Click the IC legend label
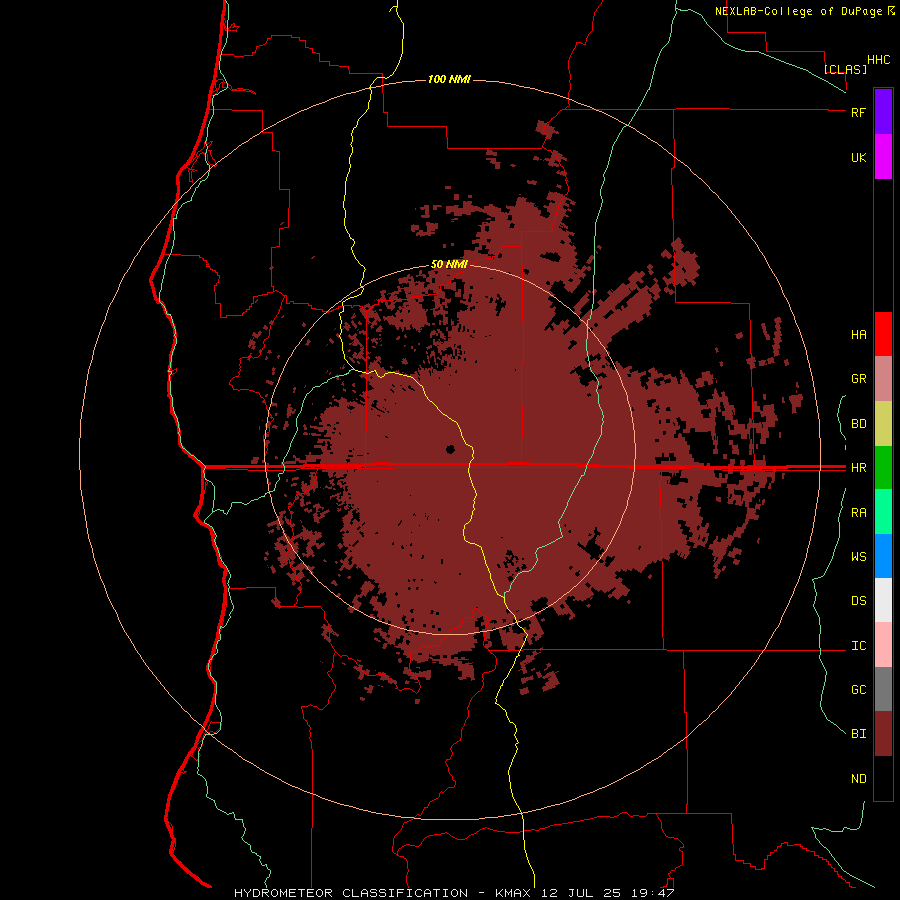This screenshot has height=900, width=900. (x=858, y=646)
